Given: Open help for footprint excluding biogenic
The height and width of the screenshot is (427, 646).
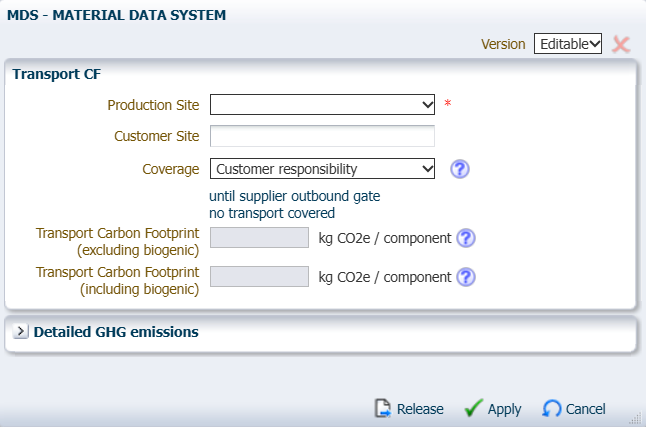Looking at the screenshot, I should [x=465, y=238].
